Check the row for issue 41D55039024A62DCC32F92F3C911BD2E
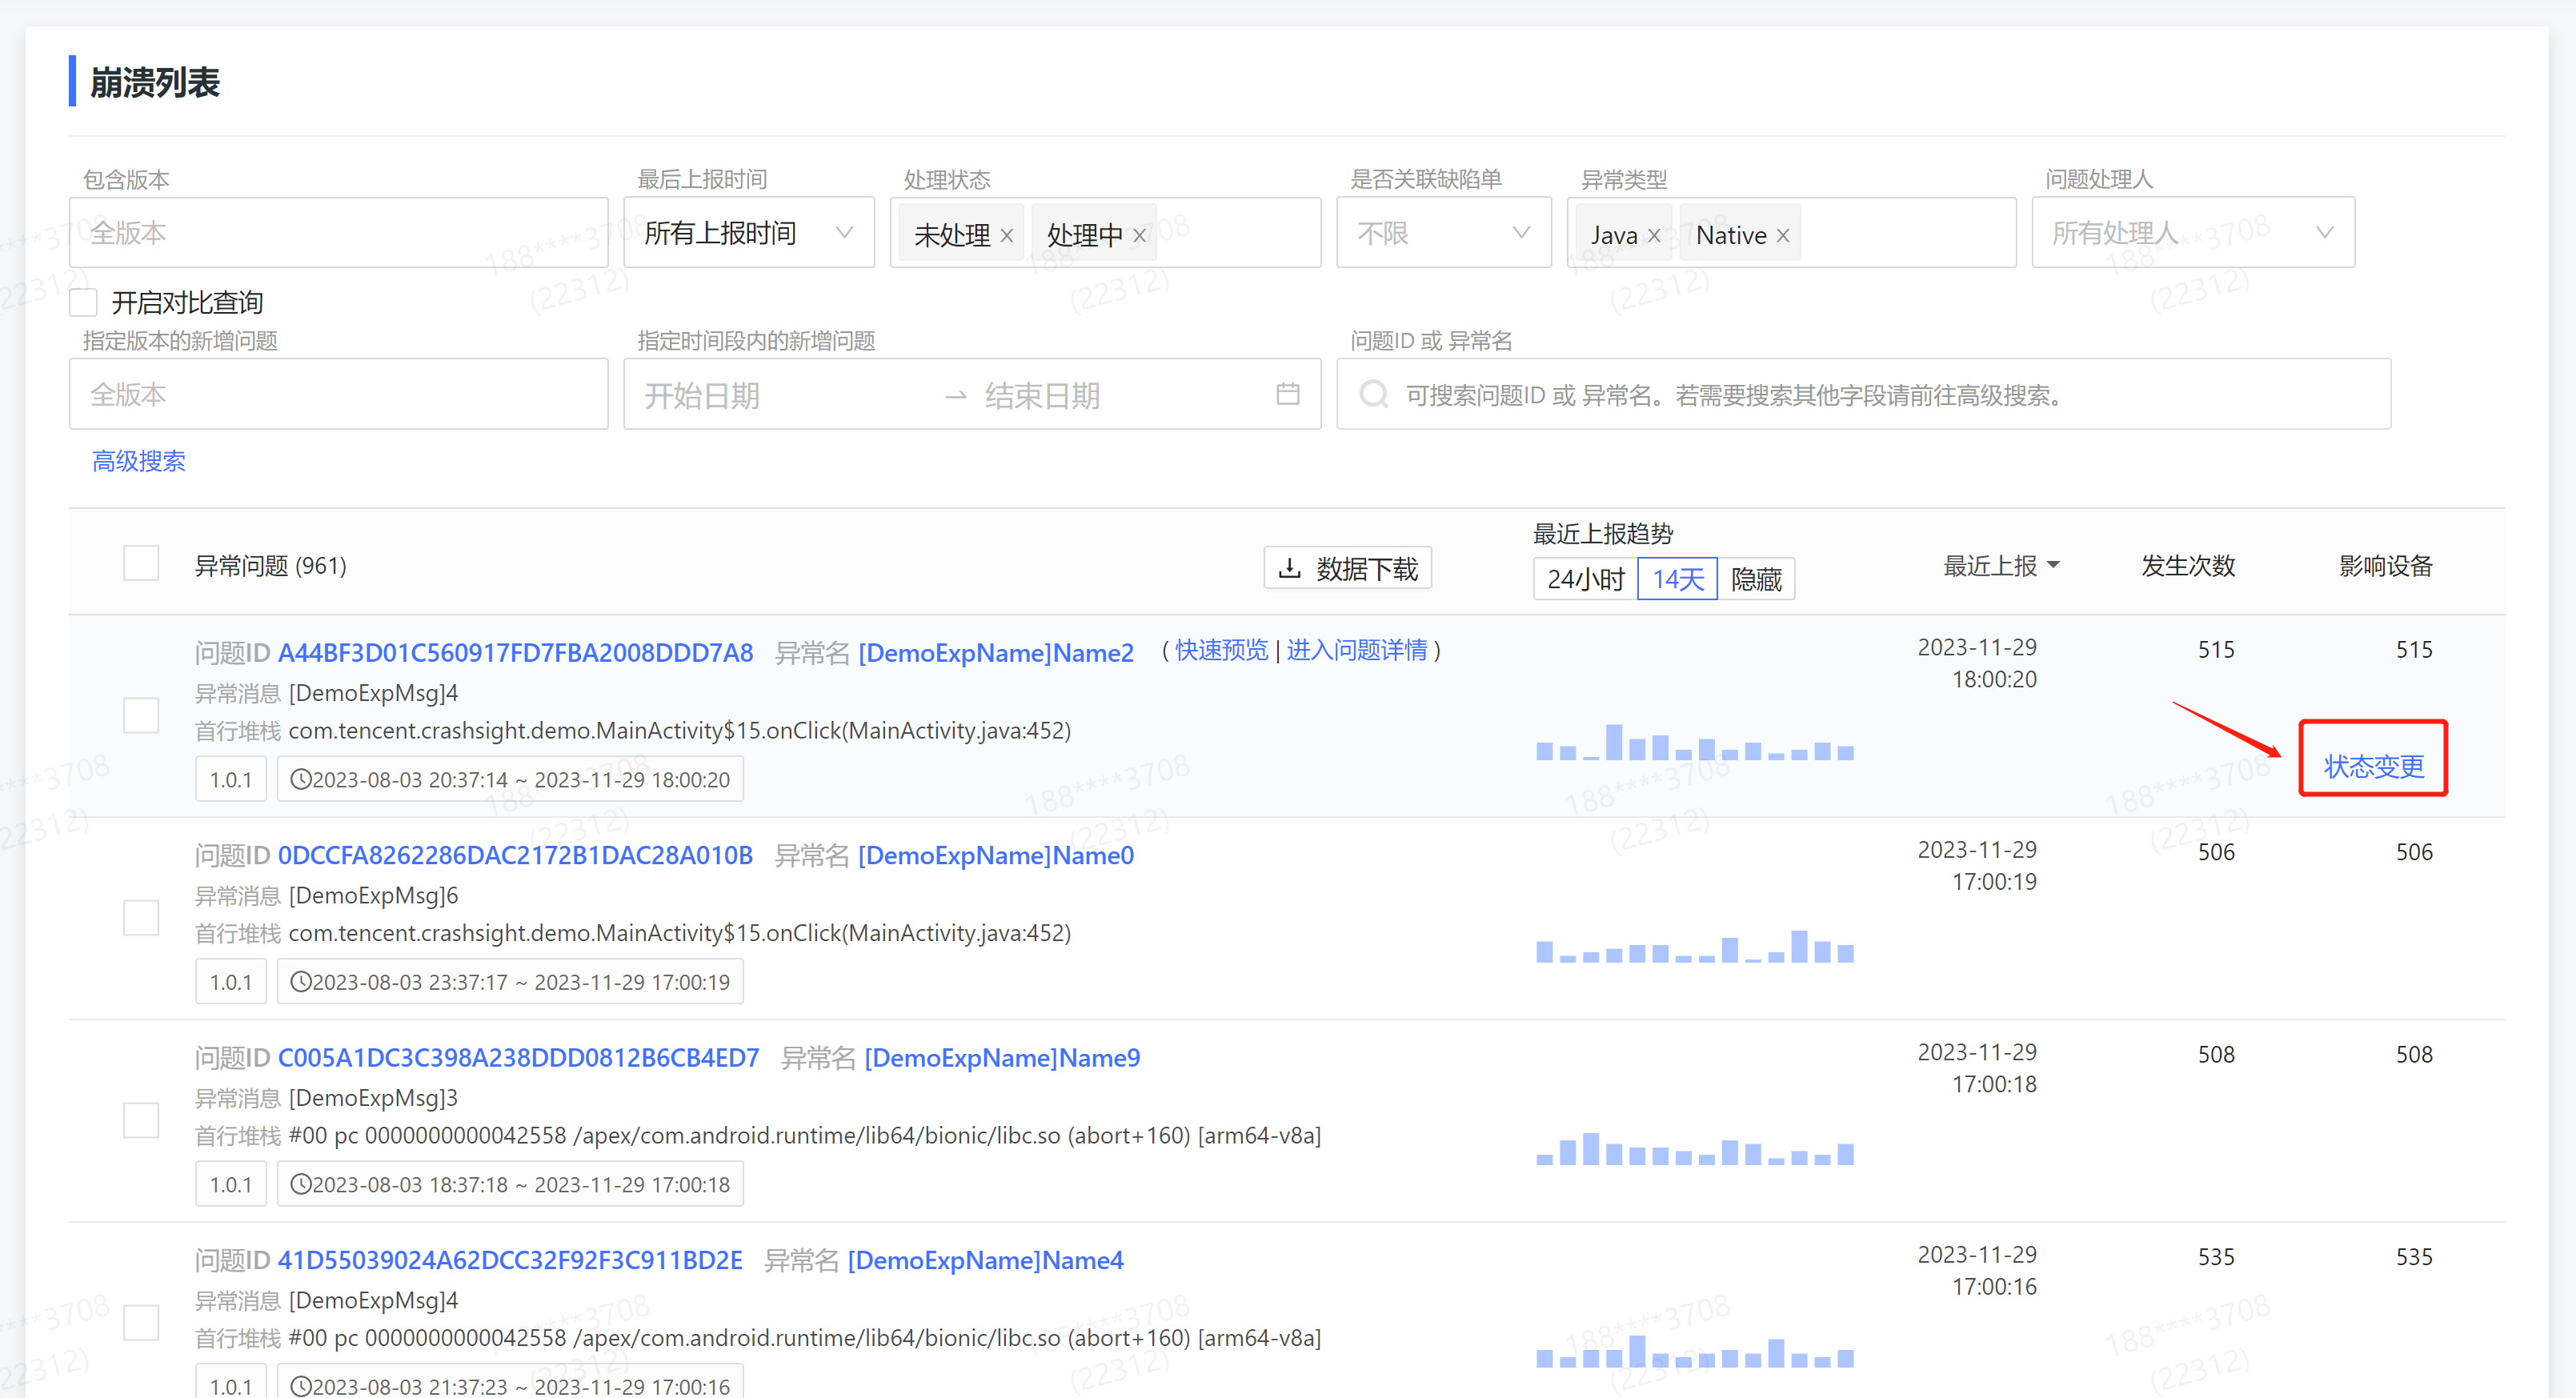The image size is (2576, 1398). (x=141, y=1322)
